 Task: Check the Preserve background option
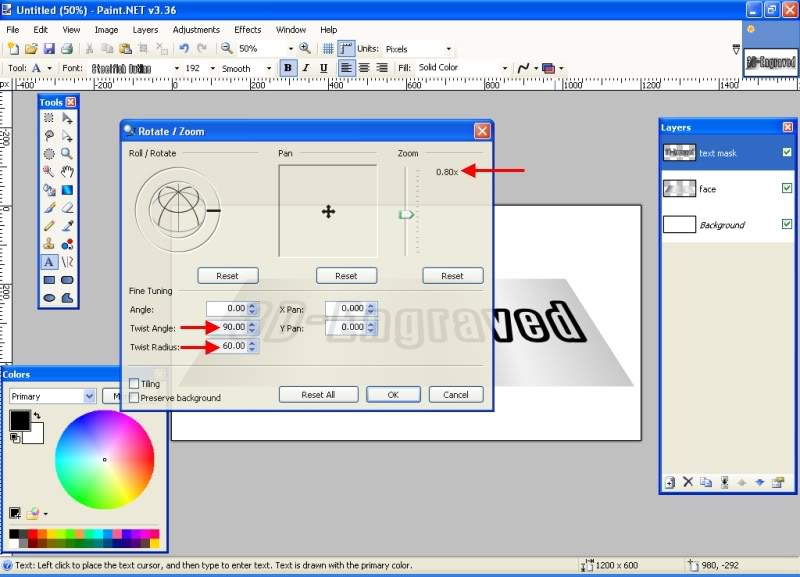tap(134, 398)
